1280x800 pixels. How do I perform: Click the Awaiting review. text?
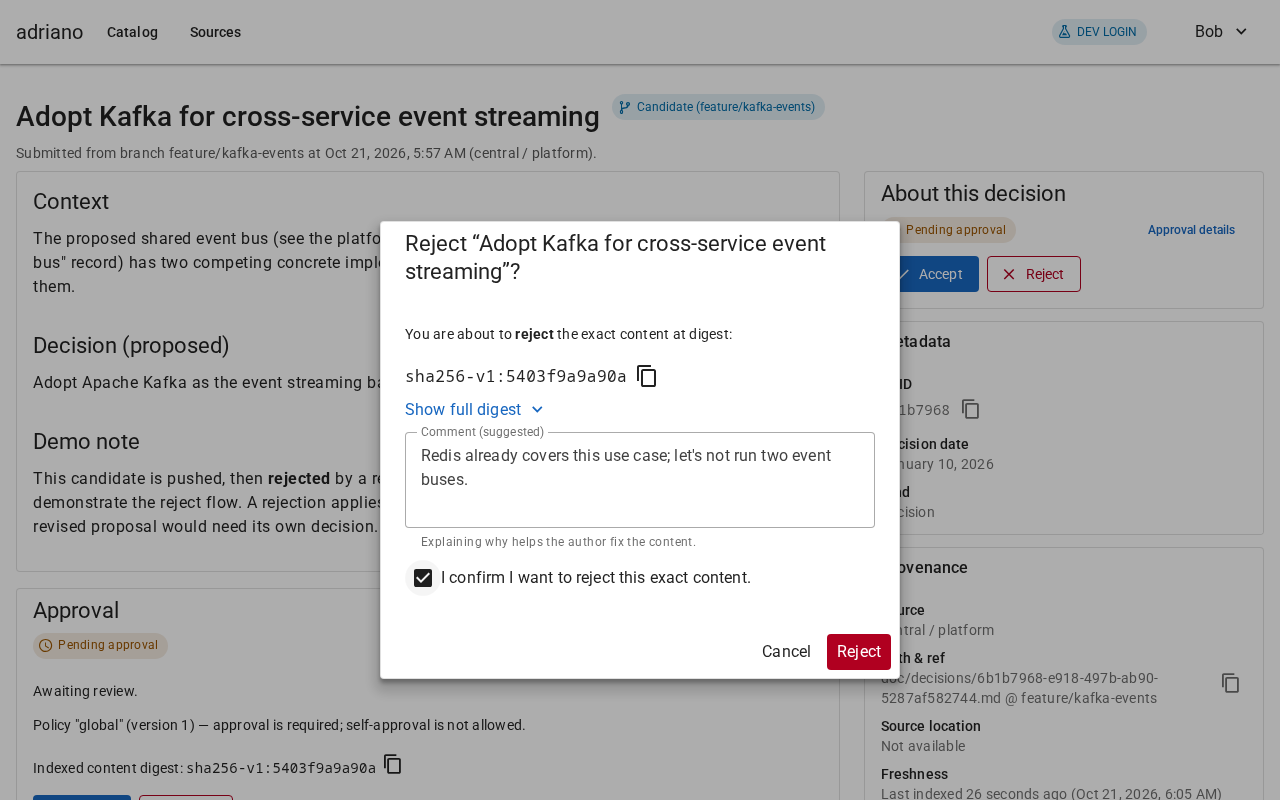click(85, 691)
